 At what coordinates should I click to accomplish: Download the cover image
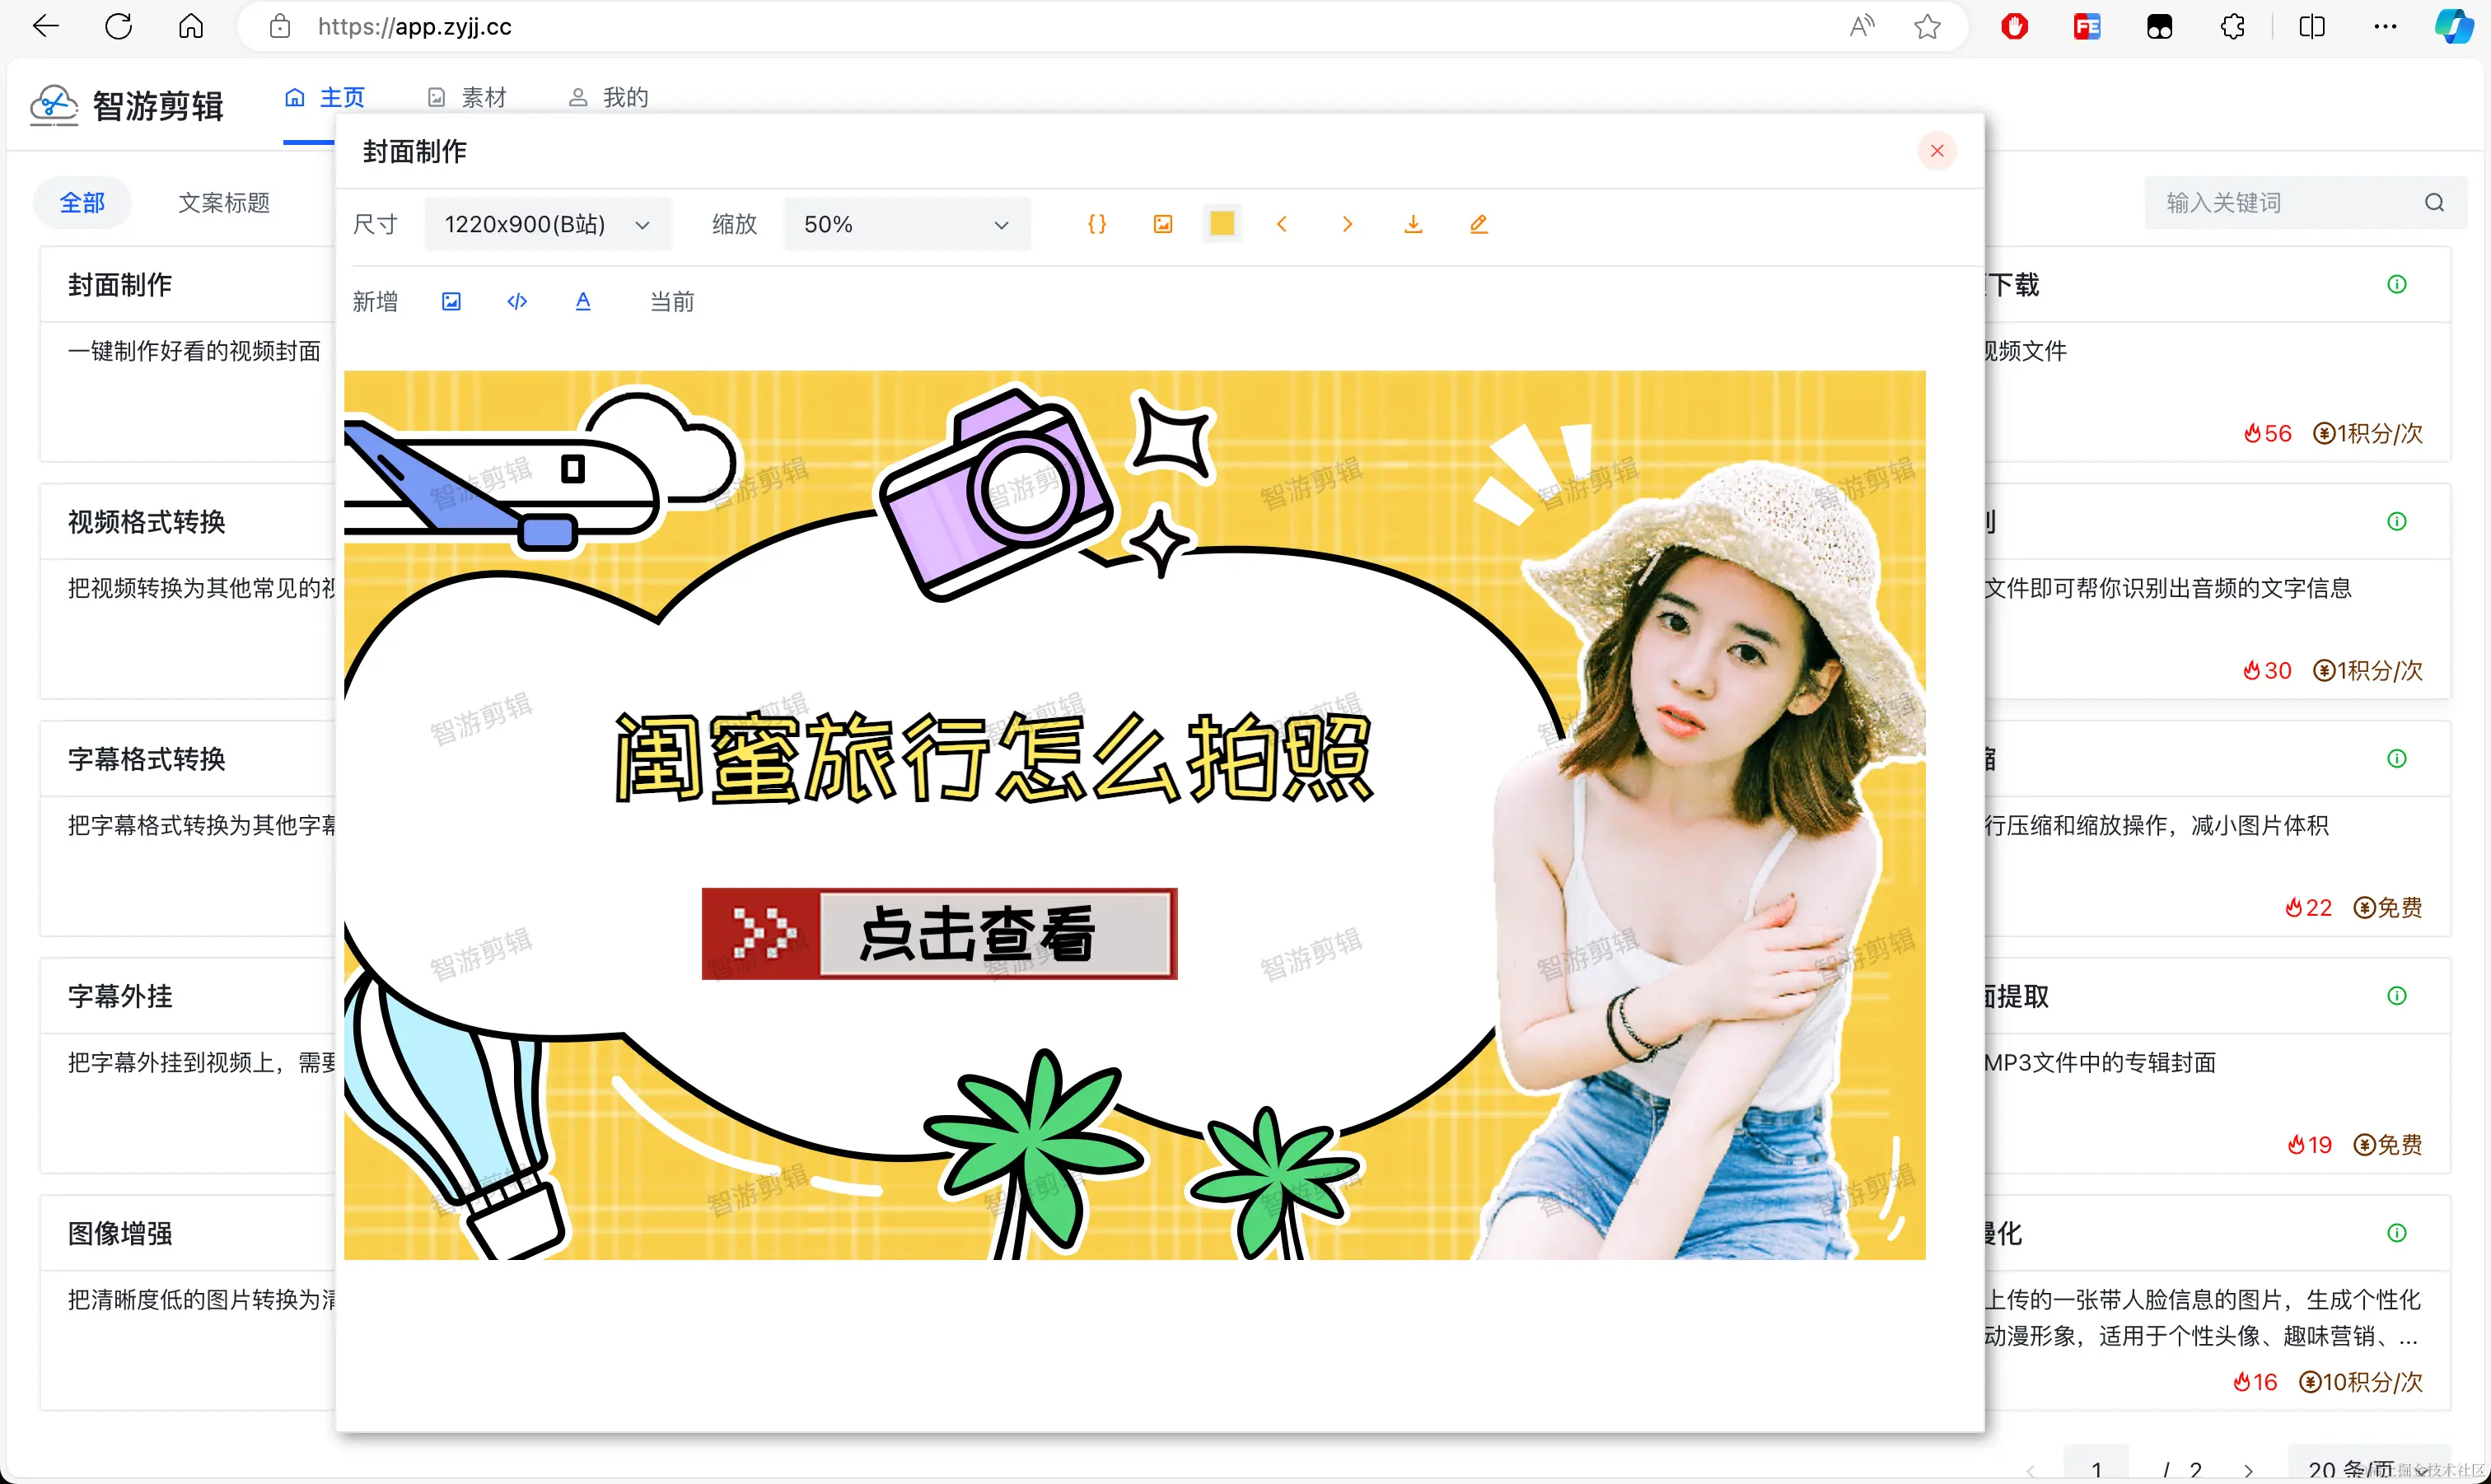(1412, 224)
